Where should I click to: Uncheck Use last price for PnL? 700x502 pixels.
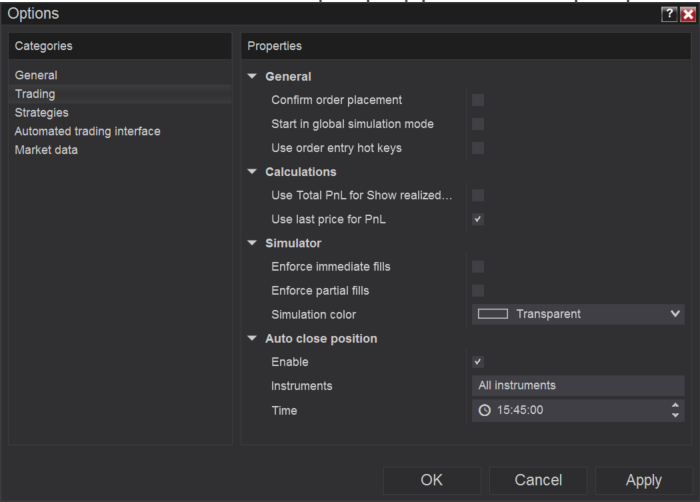click(478, 219)
